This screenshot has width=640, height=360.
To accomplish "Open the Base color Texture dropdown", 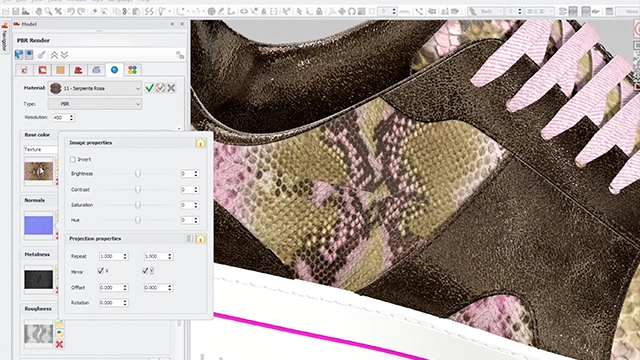I will tap(40, 149).
